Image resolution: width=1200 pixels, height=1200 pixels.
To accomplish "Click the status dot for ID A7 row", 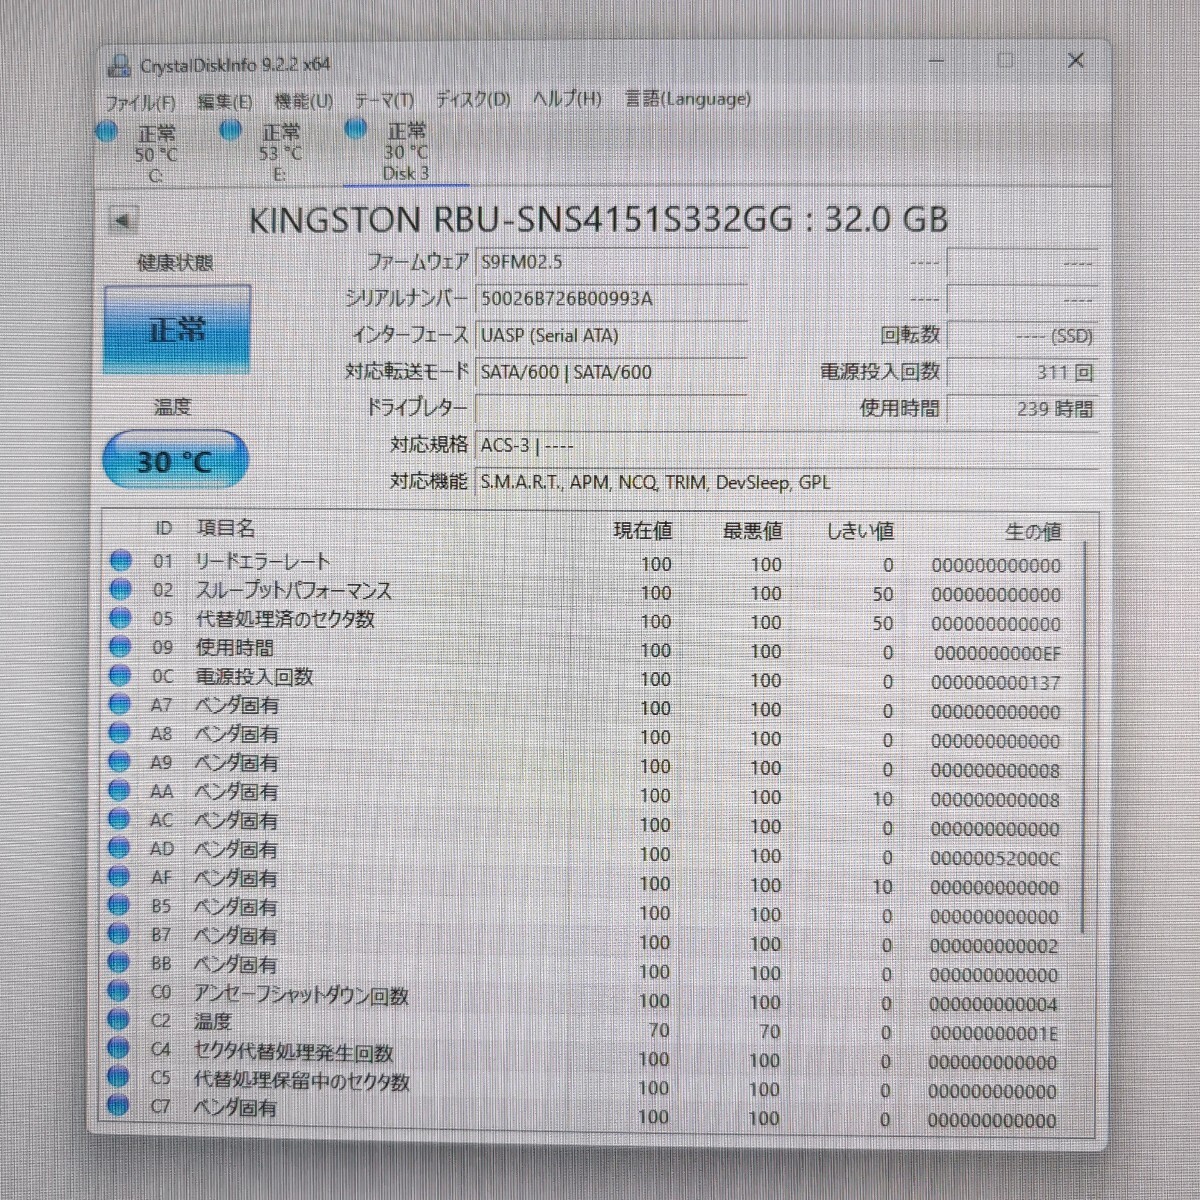I will (120, 704).
